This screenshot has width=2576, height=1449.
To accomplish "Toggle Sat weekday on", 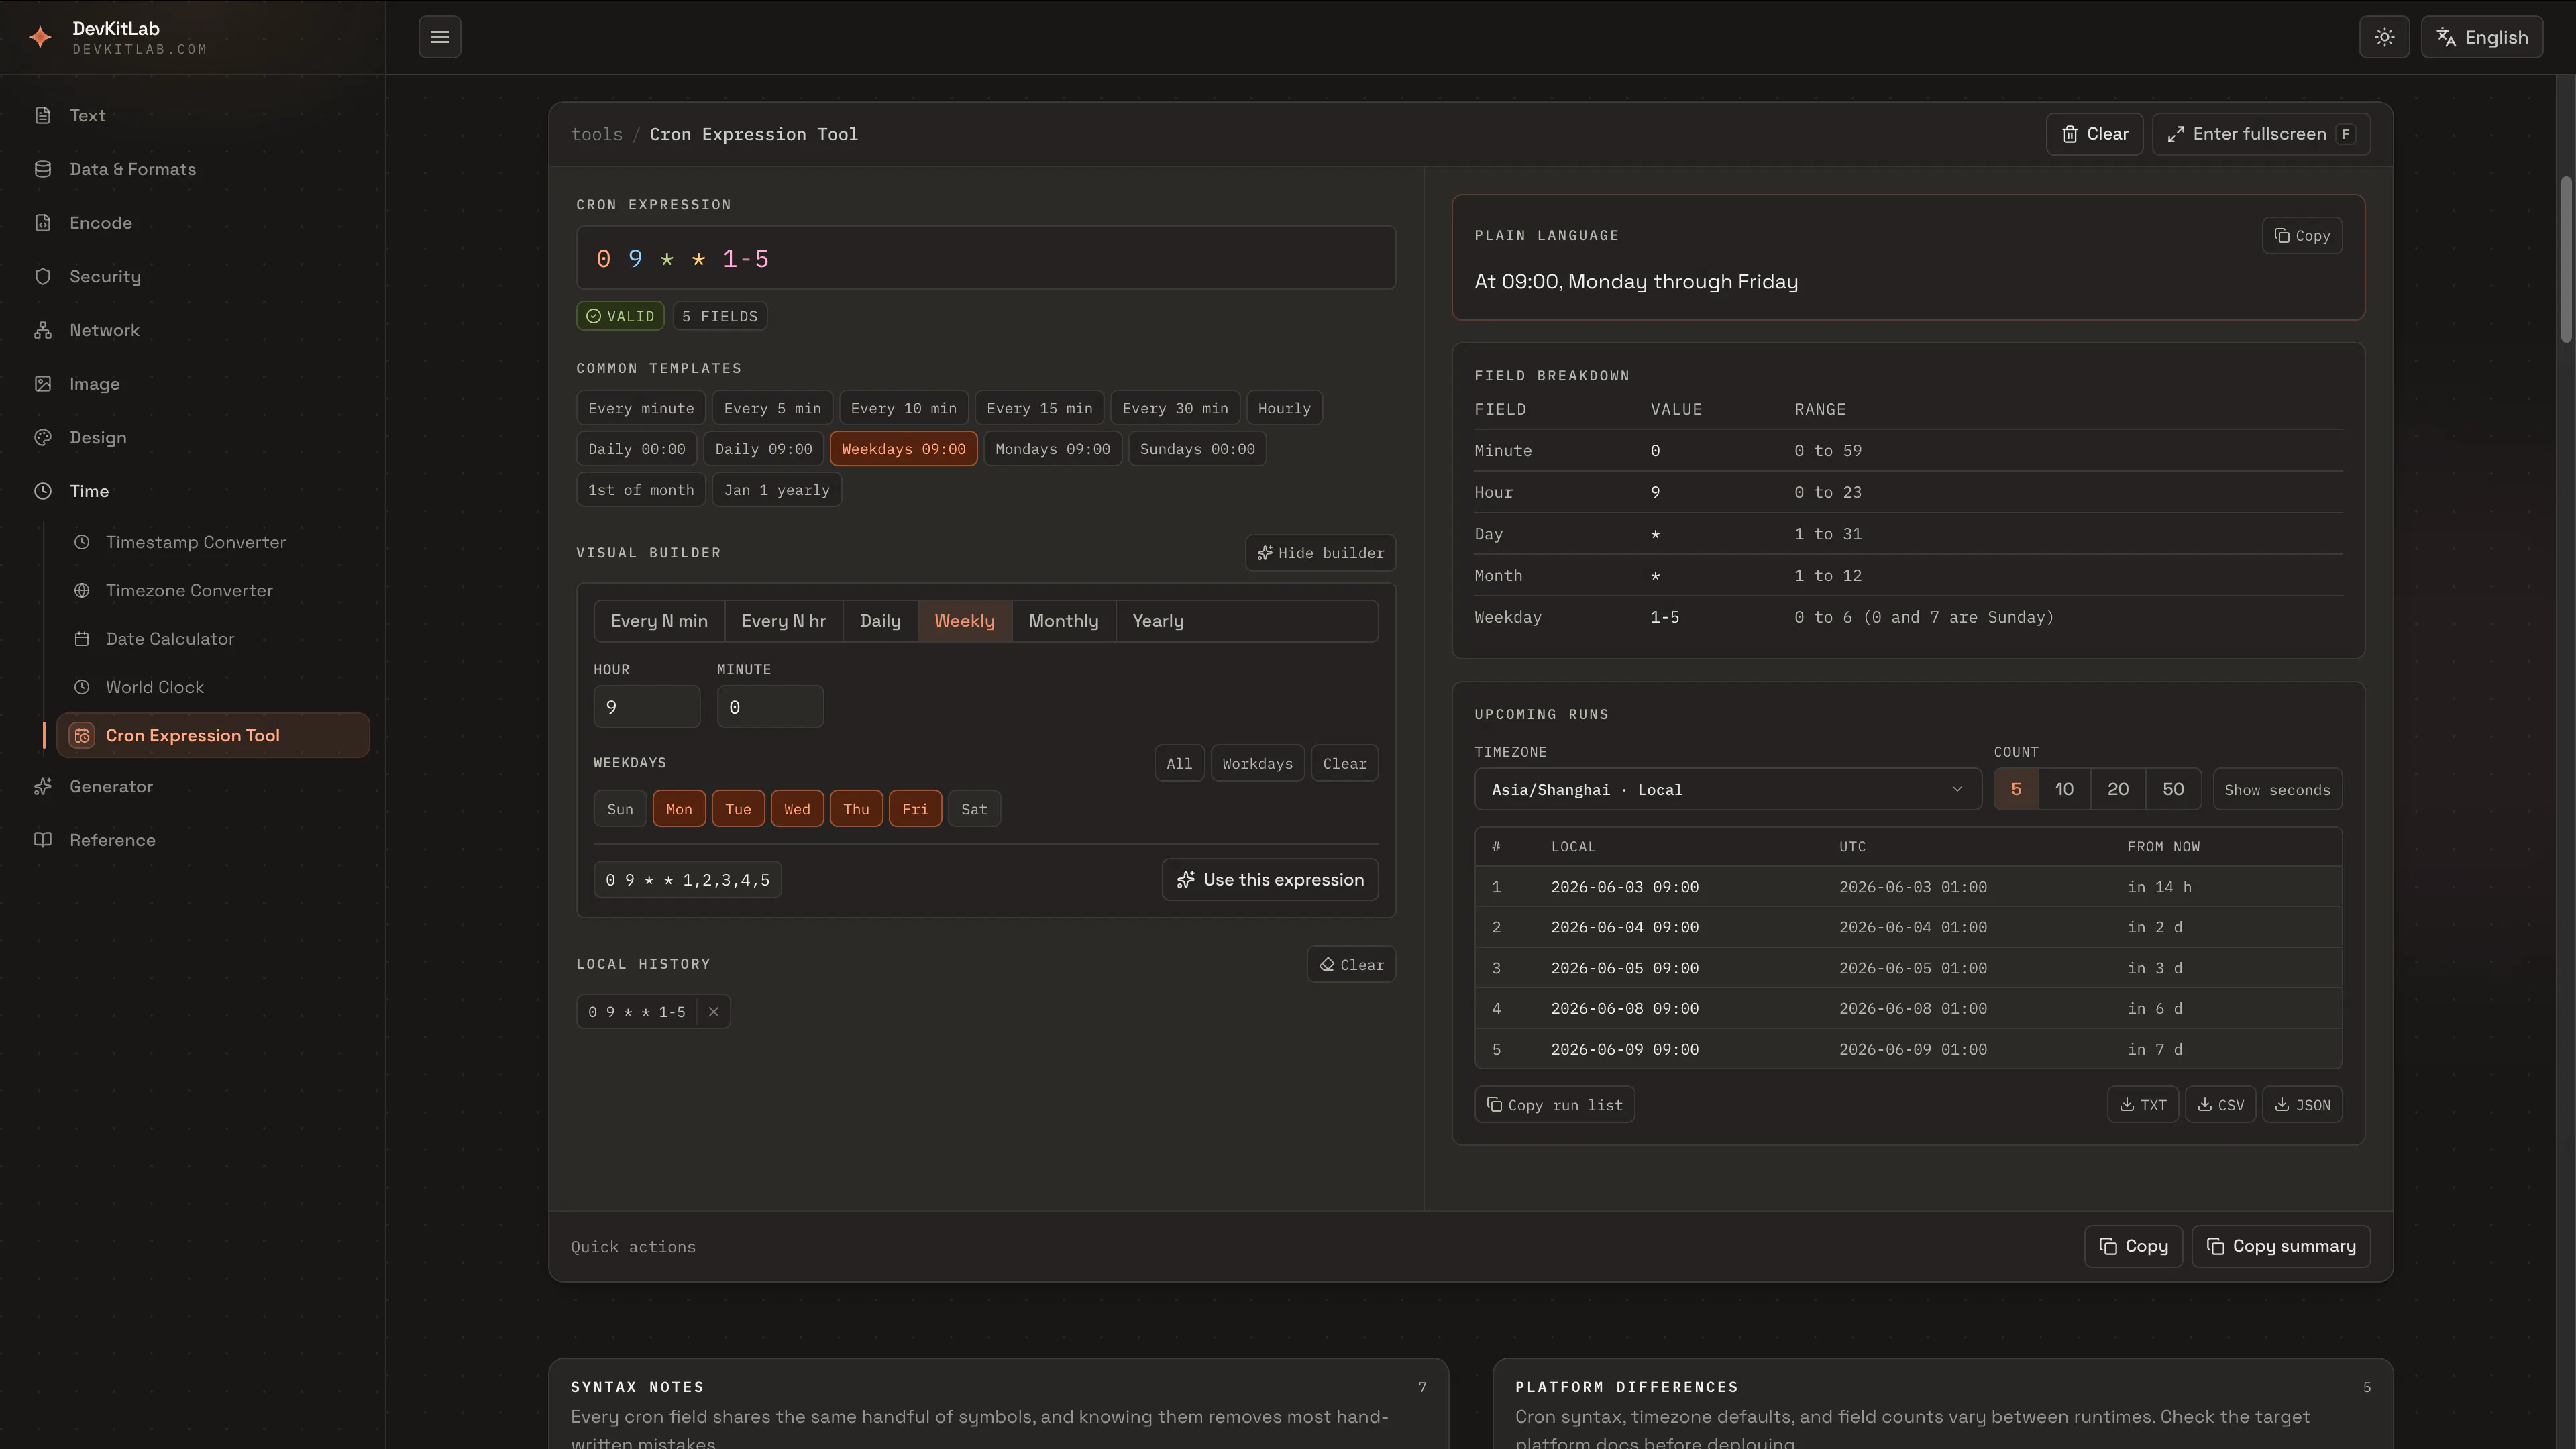I will pos(974,809).
